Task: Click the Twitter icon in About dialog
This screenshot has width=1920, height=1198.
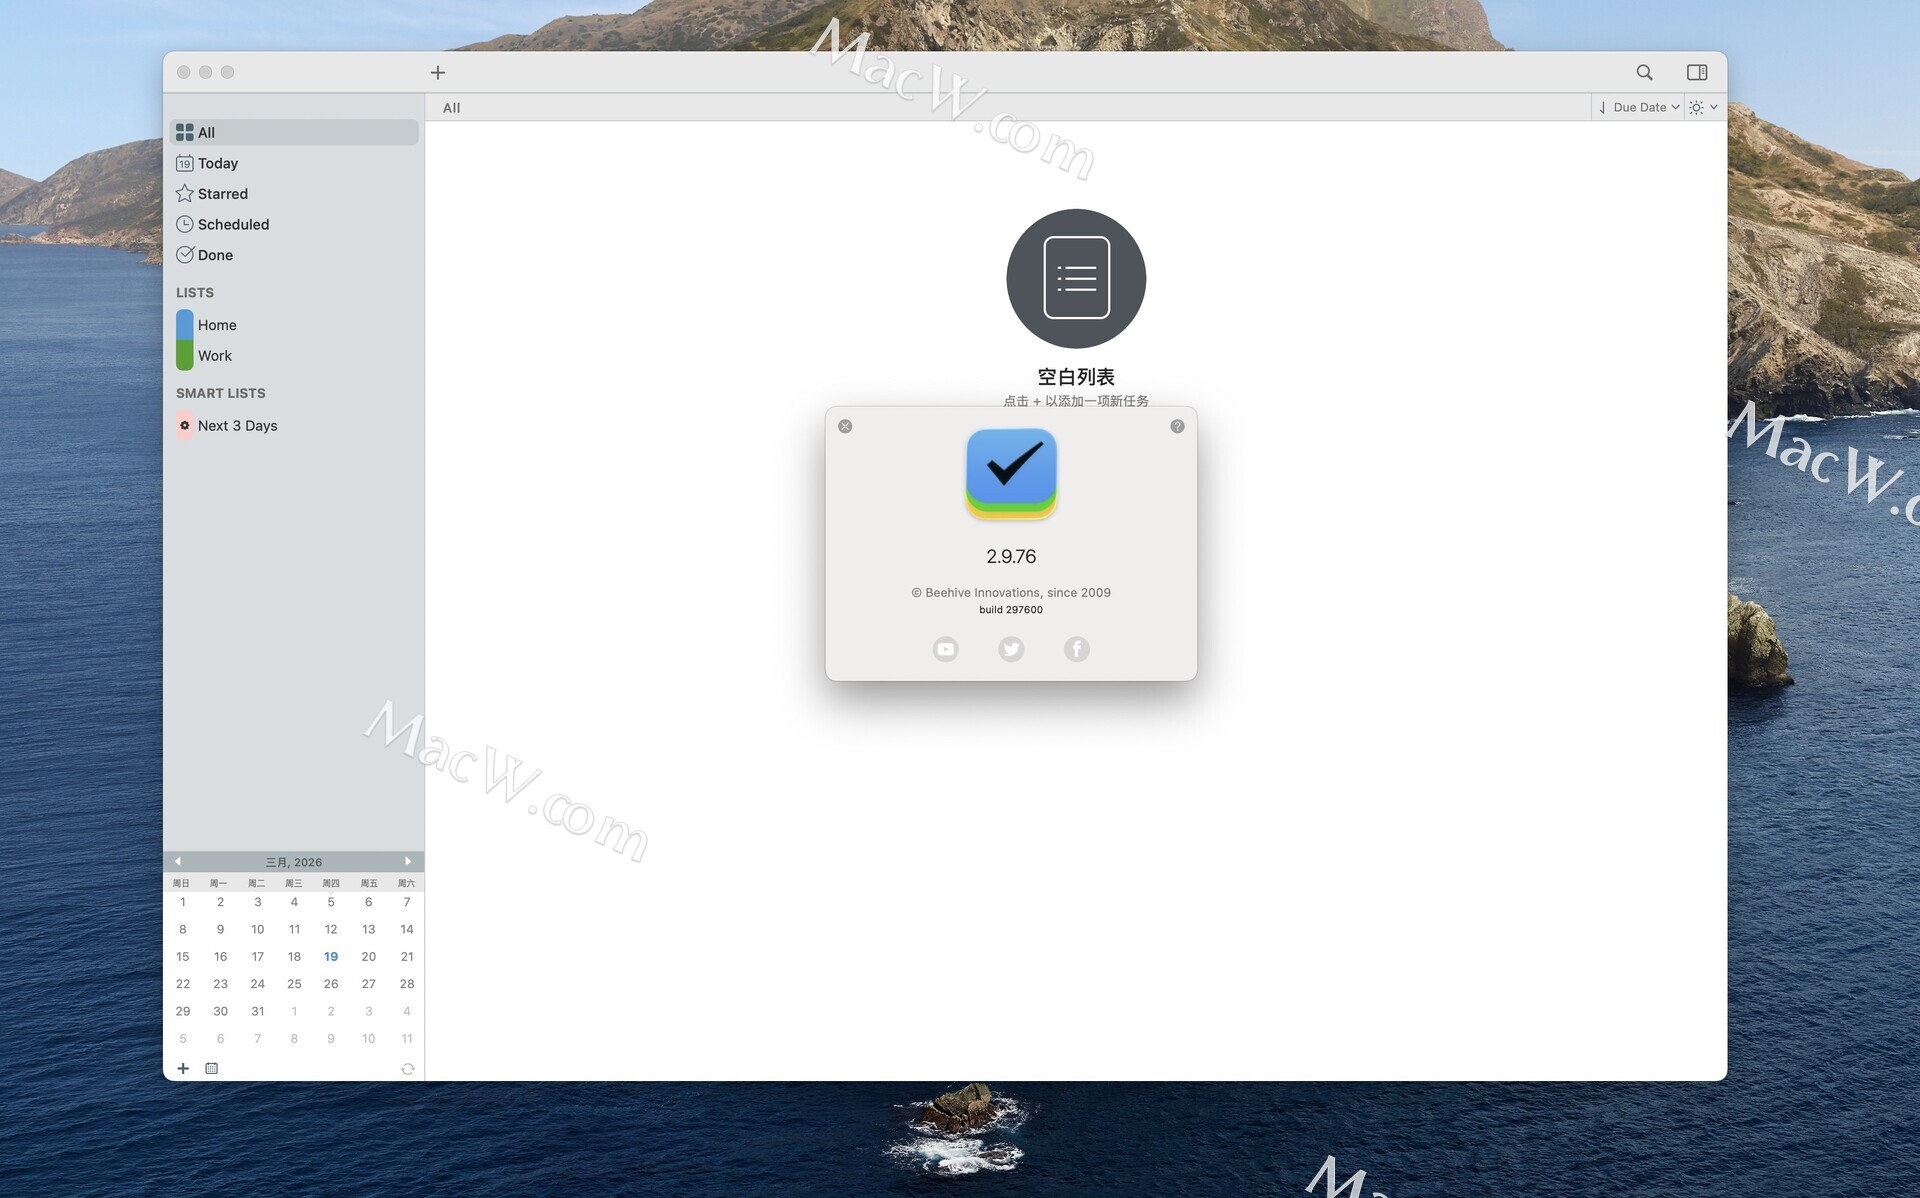Action: coord(1011,649)
